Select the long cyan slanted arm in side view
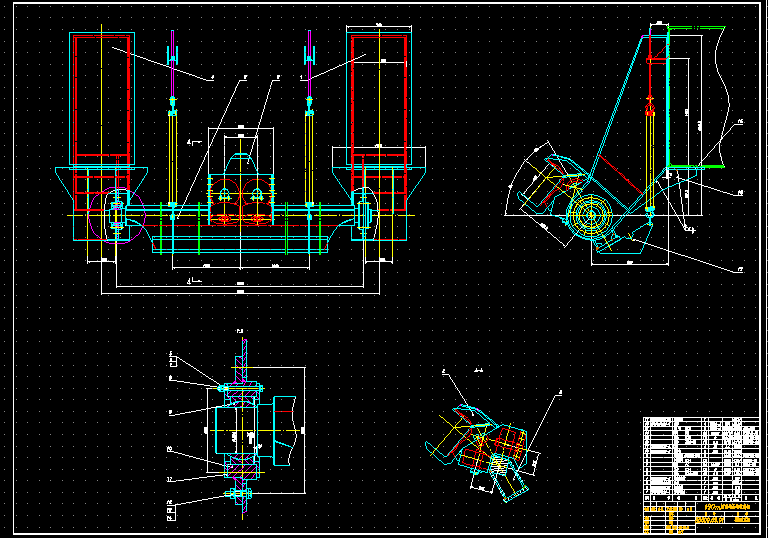Image resolution: width=768 pixels, height=538 pixels. [x=617, y=110]
